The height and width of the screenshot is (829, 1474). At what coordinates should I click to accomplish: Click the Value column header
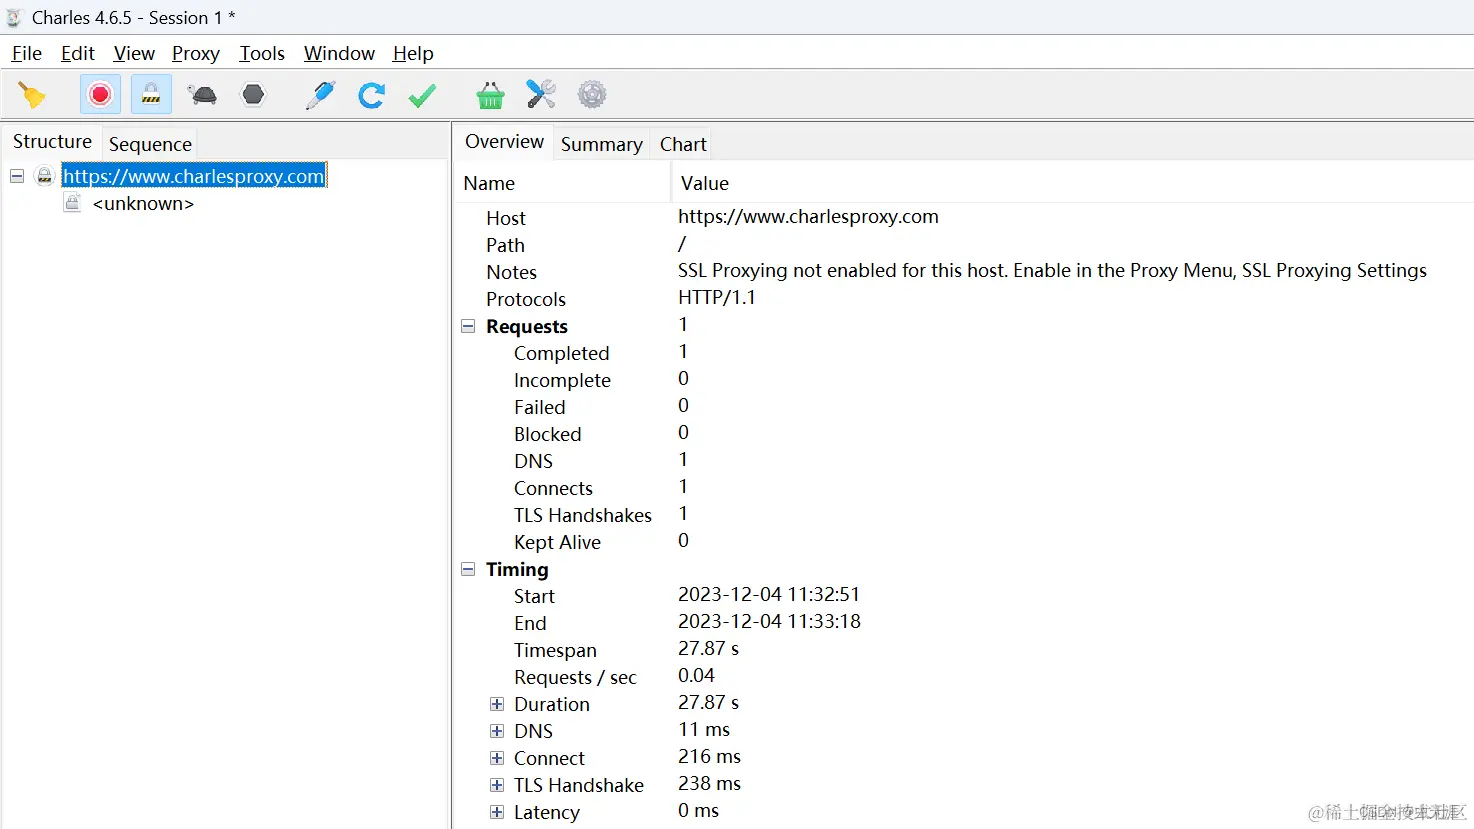click(1074, 183)
